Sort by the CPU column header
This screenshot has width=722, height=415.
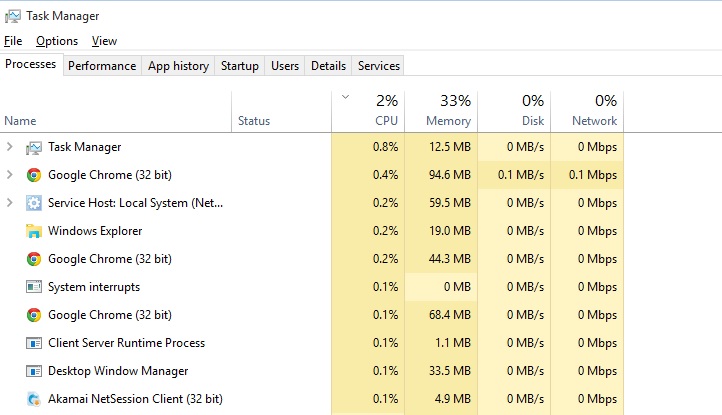coord(368,112)
